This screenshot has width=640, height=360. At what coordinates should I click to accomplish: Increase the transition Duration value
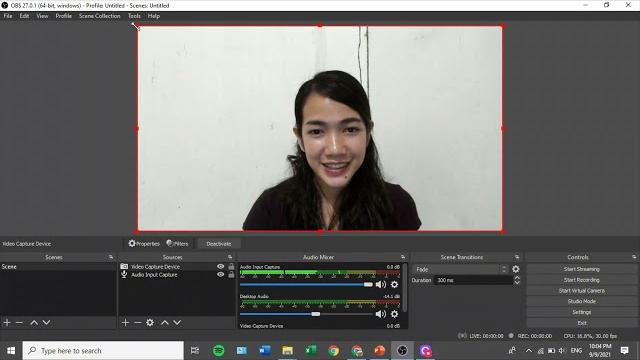(x=517, y=278)
